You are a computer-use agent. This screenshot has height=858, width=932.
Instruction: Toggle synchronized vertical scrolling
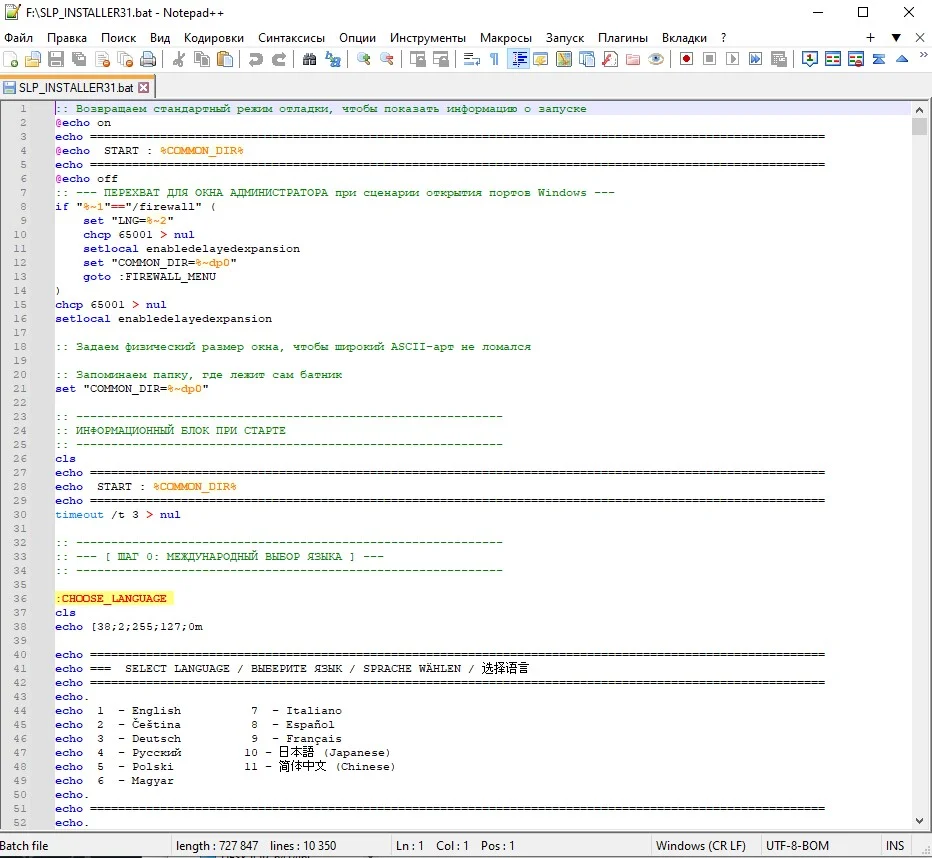[418, 59]
